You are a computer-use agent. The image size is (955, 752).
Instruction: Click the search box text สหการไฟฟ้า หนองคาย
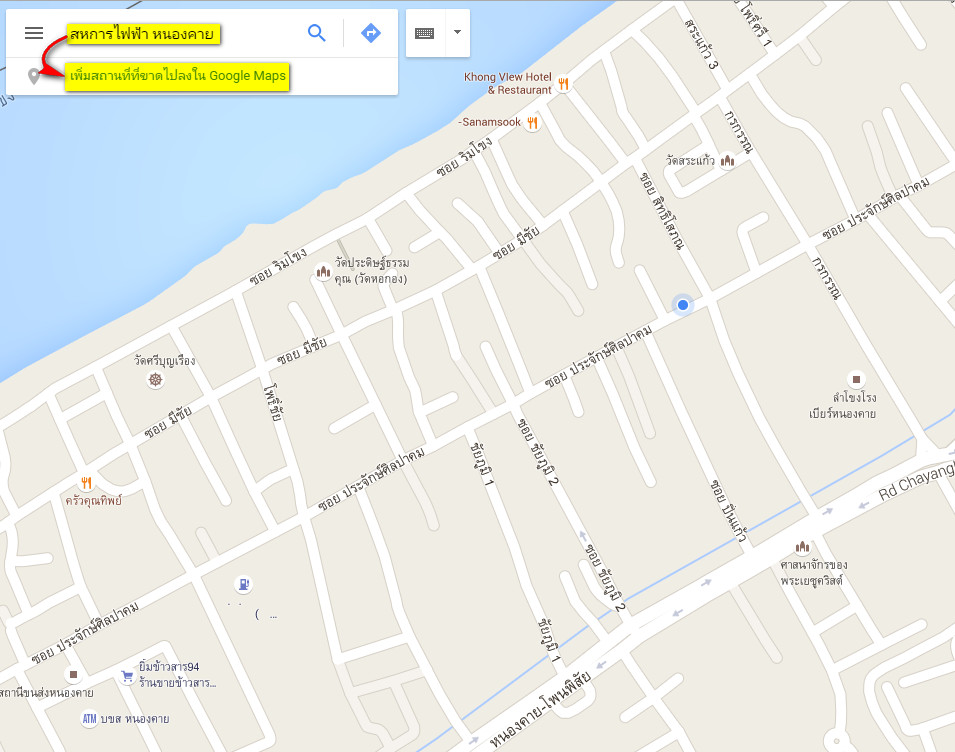click(143, 33)
